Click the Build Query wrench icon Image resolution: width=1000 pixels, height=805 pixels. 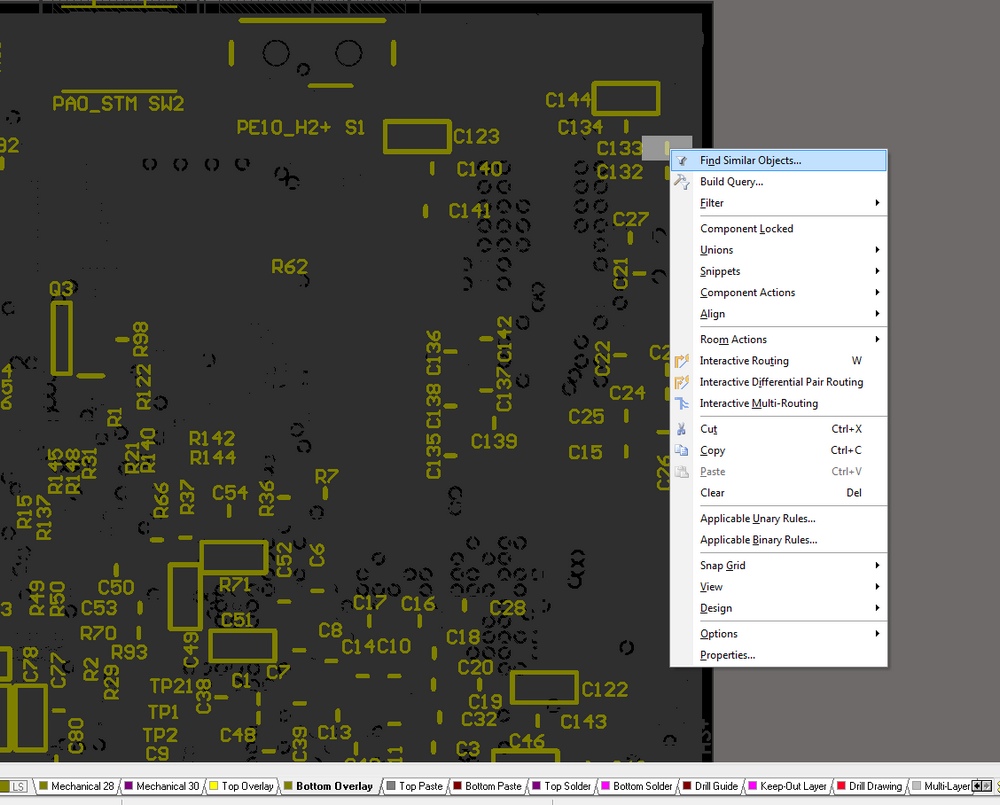point(681,182)
